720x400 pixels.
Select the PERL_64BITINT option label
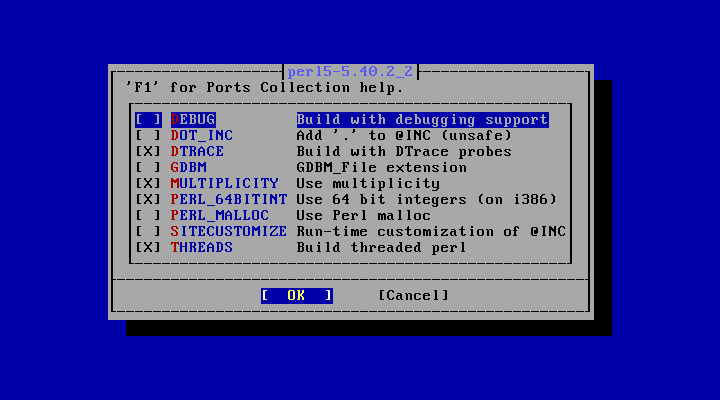pyautogui.click(x=229, y=199)
